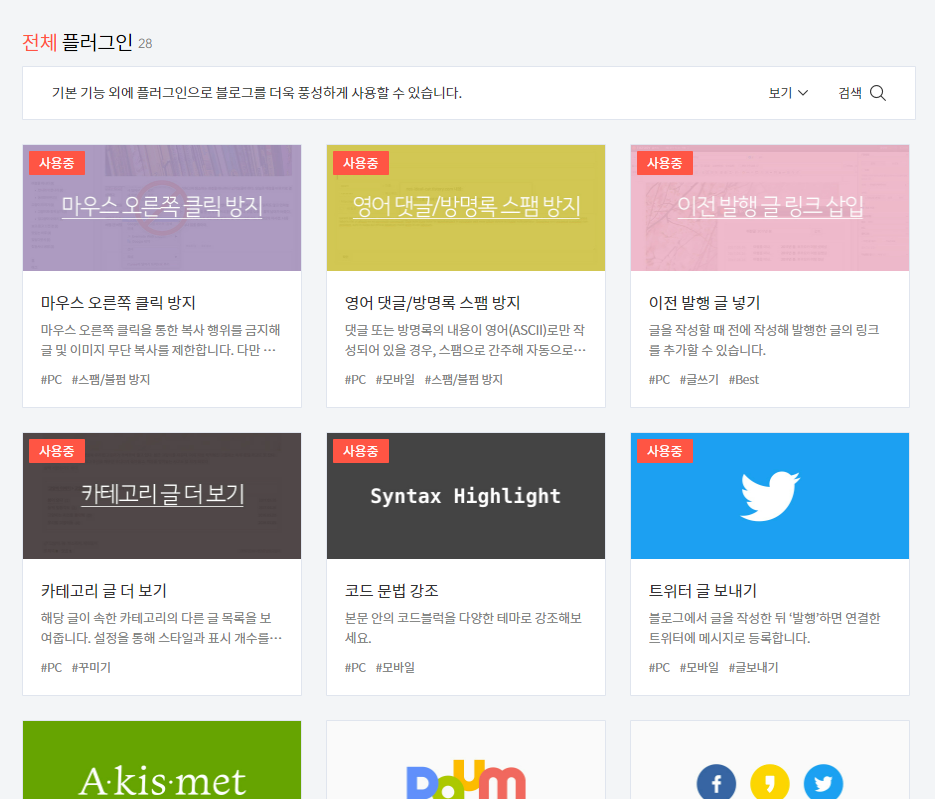
Task: Open the Syntax Highlight thumbnail
Action: (x=466, y=496)
